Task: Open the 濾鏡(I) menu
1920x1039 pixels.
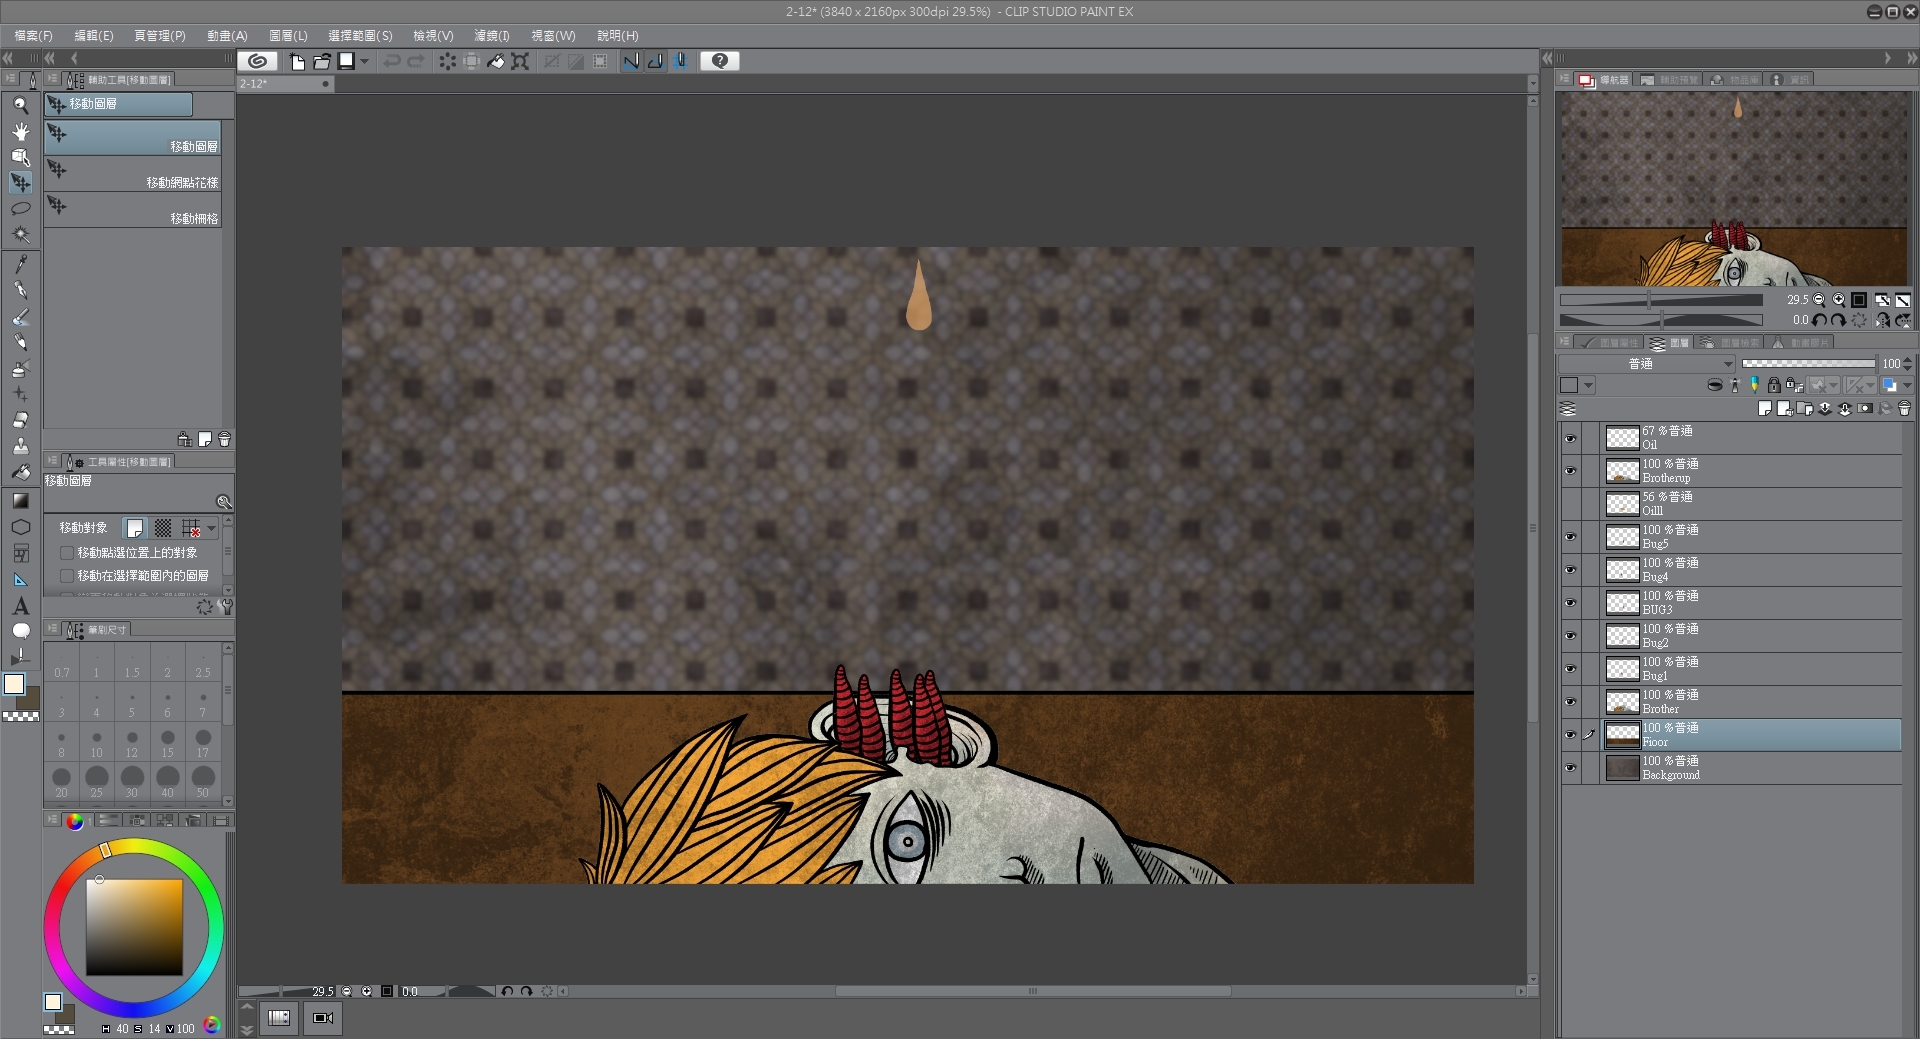Action: 491,35
